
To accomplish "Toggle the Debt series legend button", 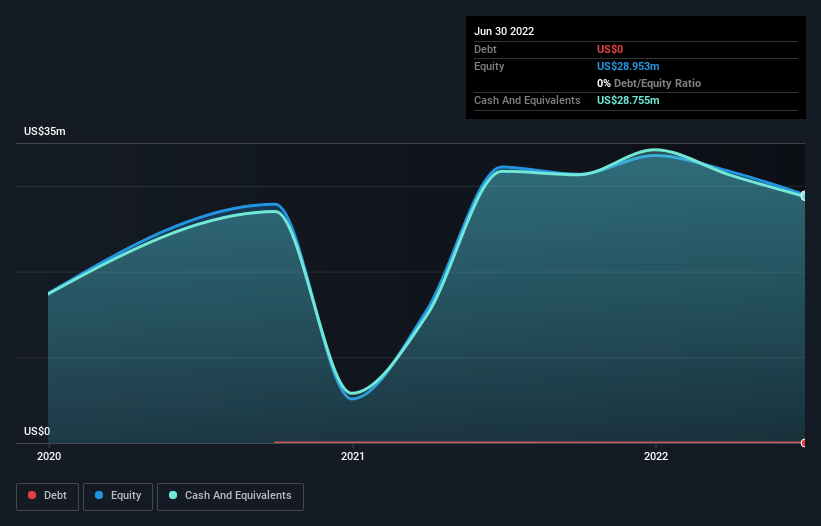I will point(48,496).
